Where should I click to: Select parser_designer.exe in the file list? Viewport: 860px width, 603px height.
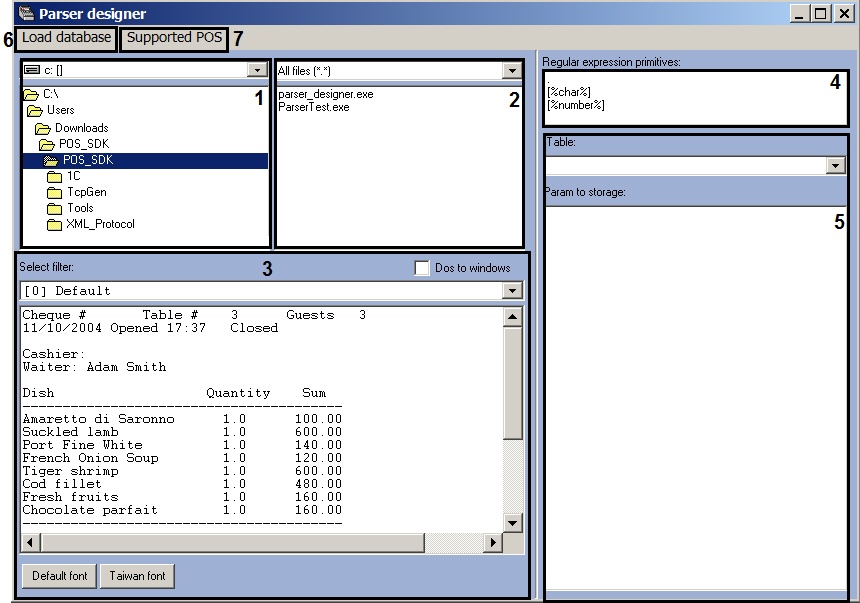[x=326, y=94]
